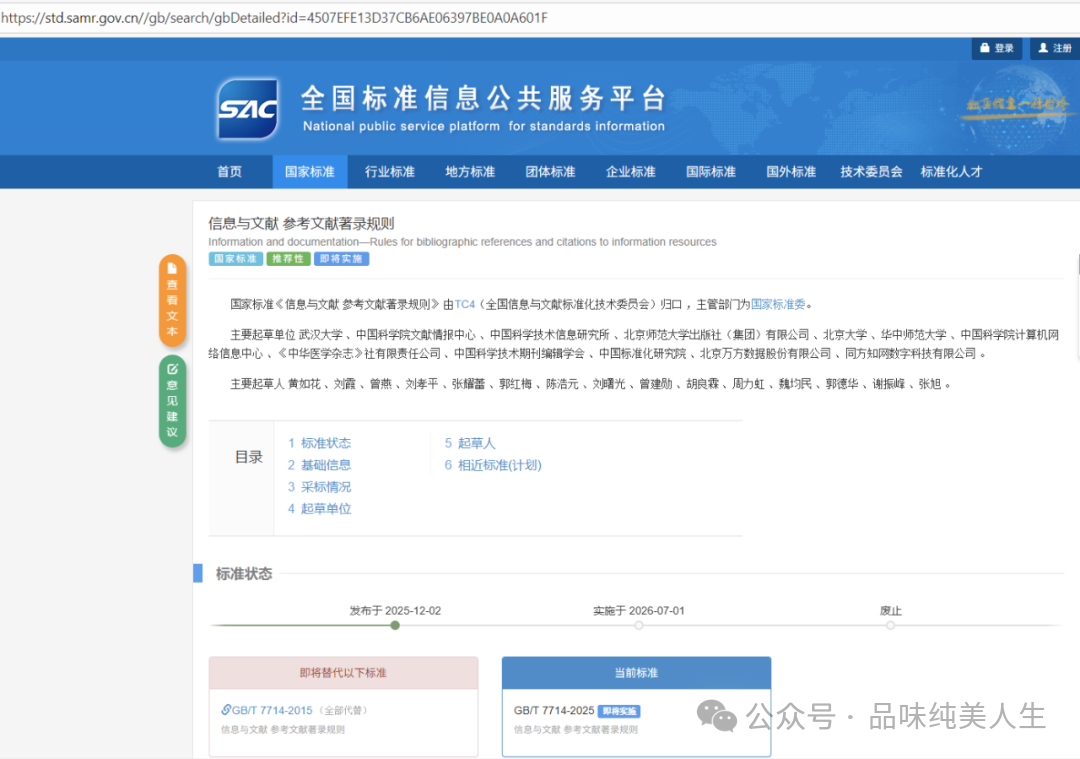Image resolution: width=1080 pixels, height=759 pixels.
Task: Open the 地方标准 navigation tab
Action: pos(470,172)
